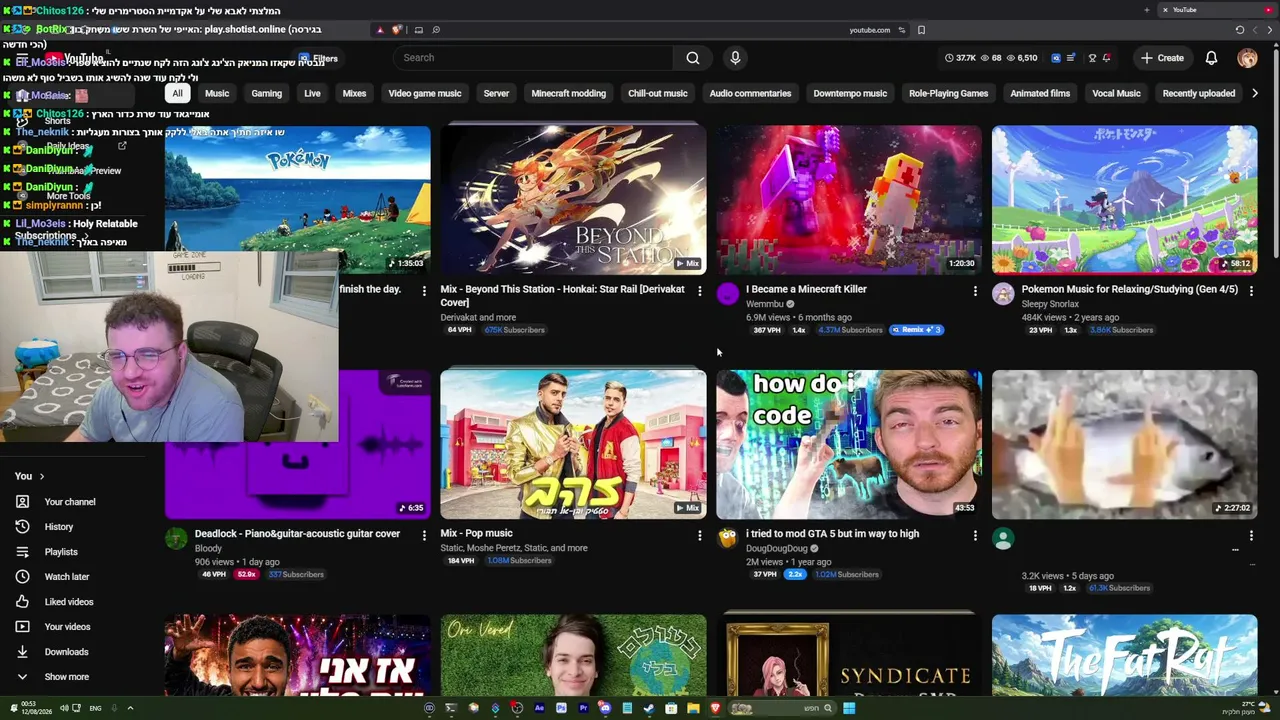1280x720 pixels.
Task: Open File Explorer from the taskbar
Action: tap(693, 708)
